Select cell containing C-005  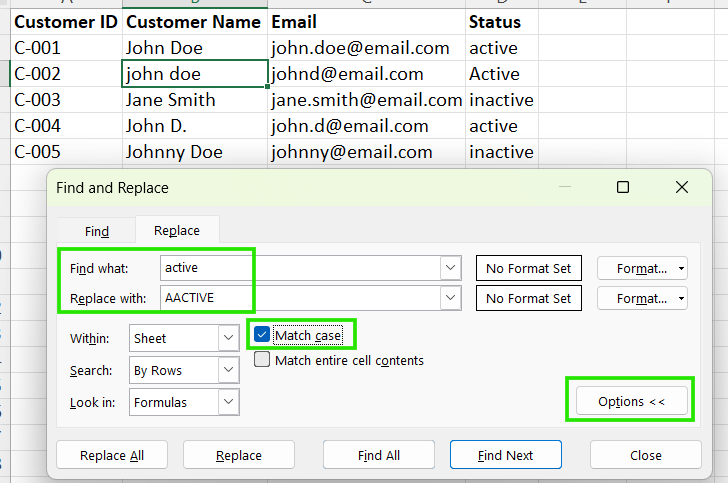pyautogui.click(x=66, y=152)
